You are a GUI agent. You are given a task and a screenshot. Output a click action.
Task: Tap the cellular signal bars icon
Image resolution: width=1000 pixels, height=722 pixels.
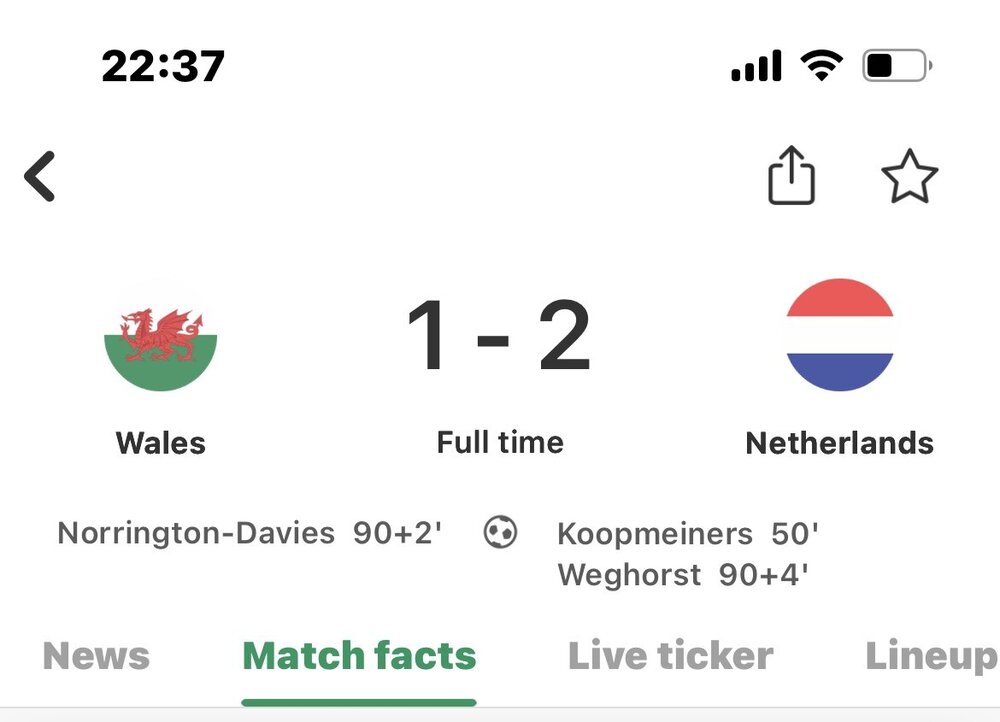coord(756,65)
